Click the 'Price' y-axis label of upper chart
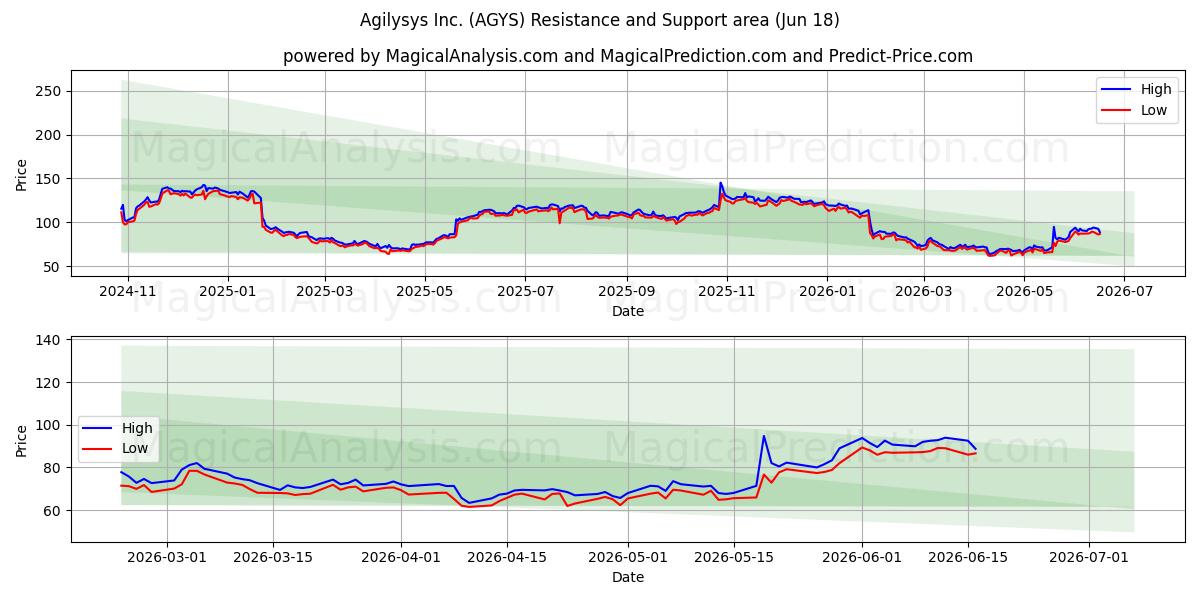Viewport: 1200px width, 600px height. (x=22, y=176)
